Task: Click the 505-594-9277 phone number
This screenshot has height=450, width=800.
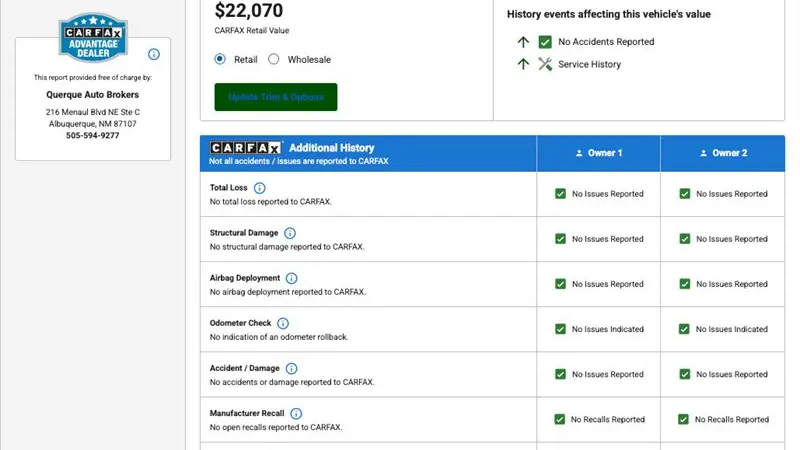Action: point(92,135)
